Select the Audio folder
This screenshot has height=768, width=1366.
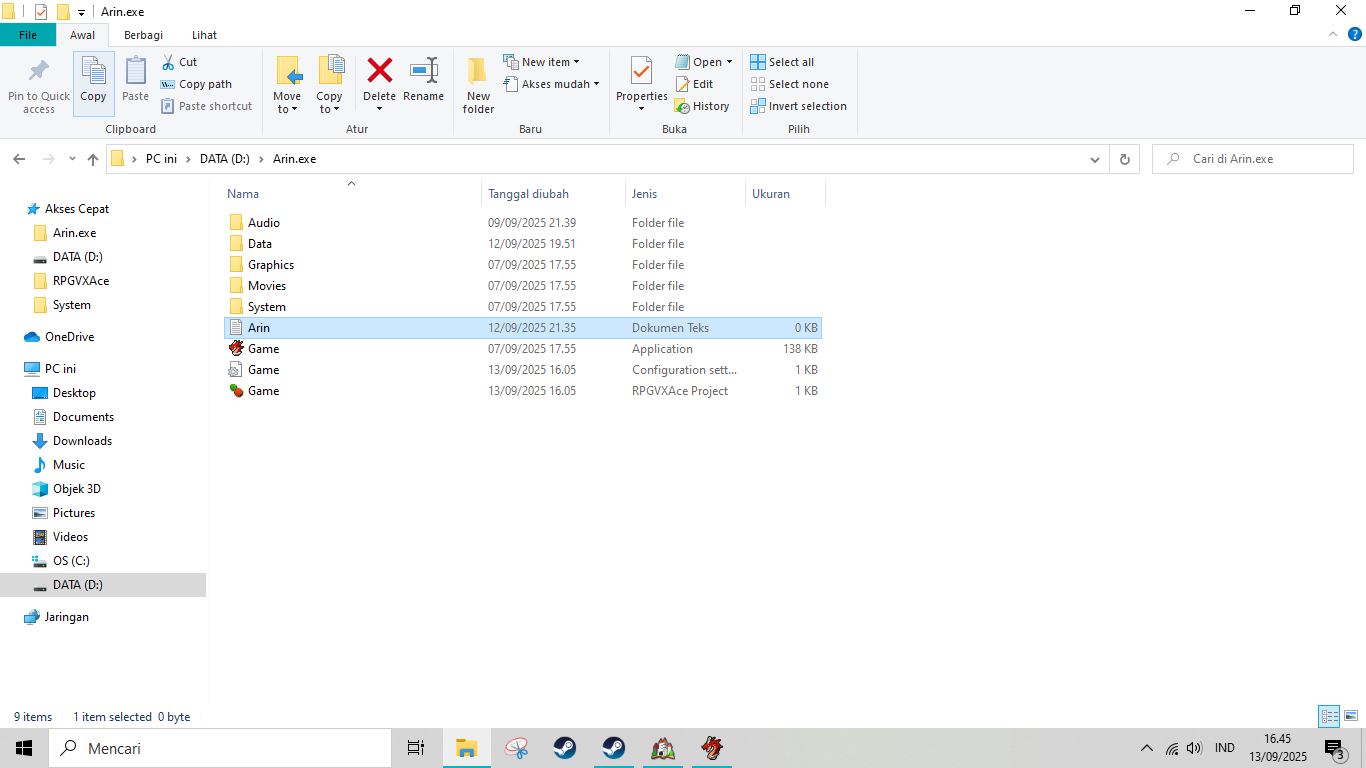click(x=523, y=223)
